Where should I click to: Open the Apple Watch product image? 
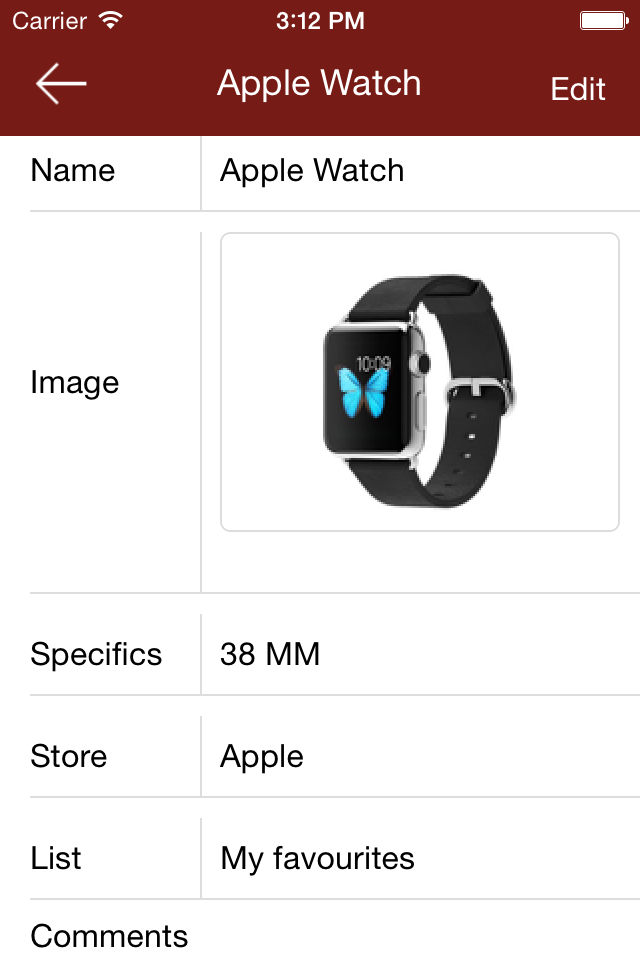420,381
